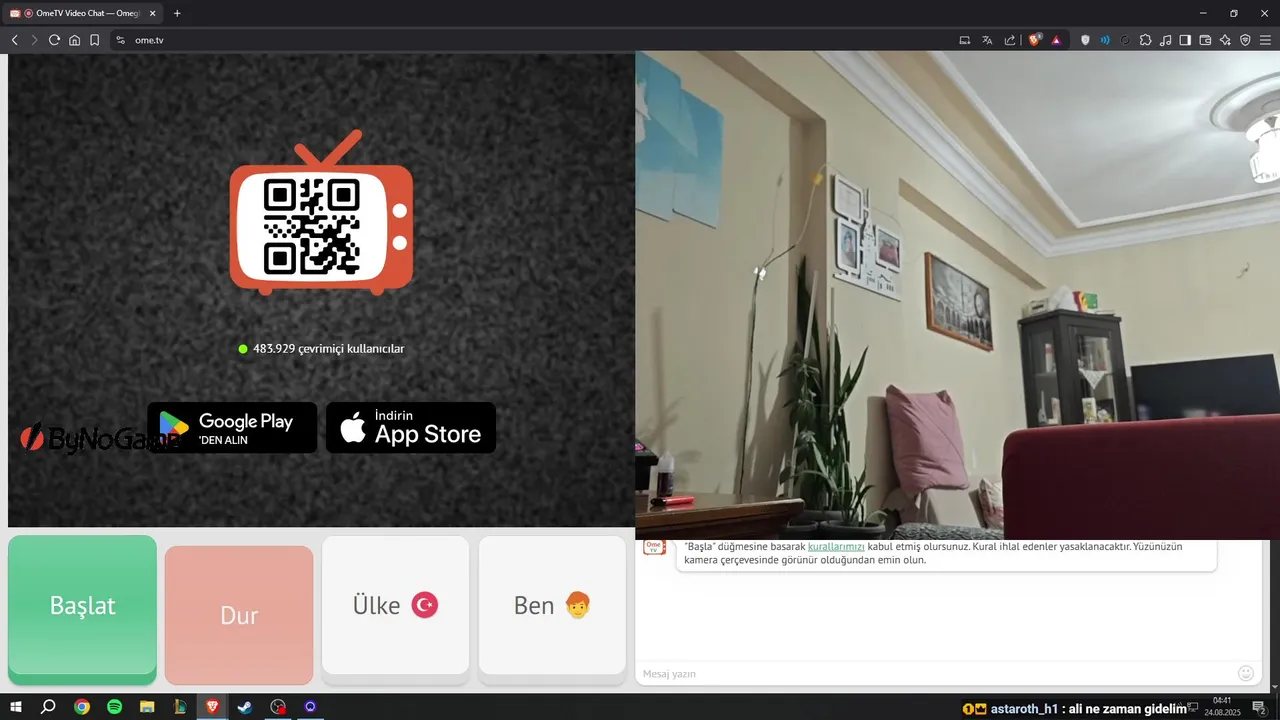
Task: Switch to Brave in the taskbar
Action: click(212, 707)
